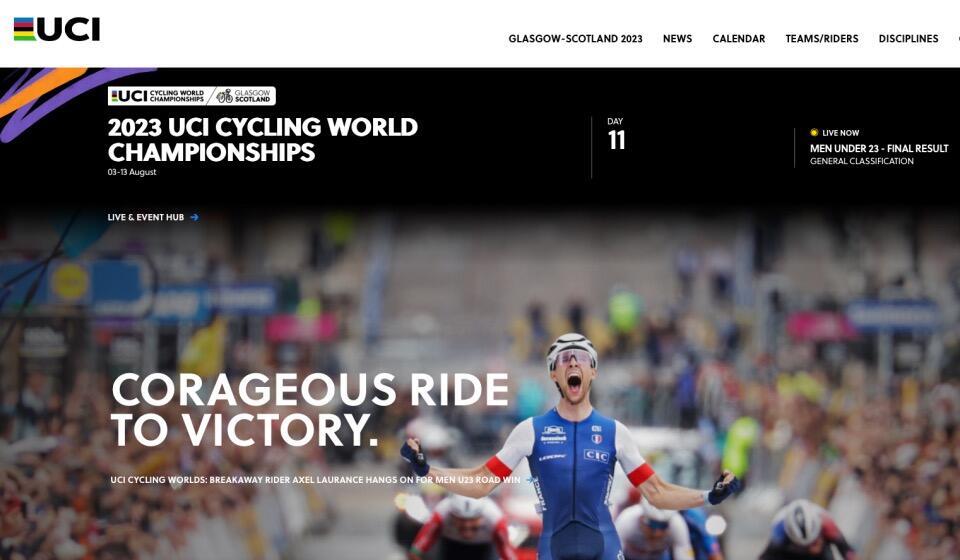Open the Disciplines menu
Image resolution: width=960 pixels, height=560 pixels.
(x=908, y=39)
